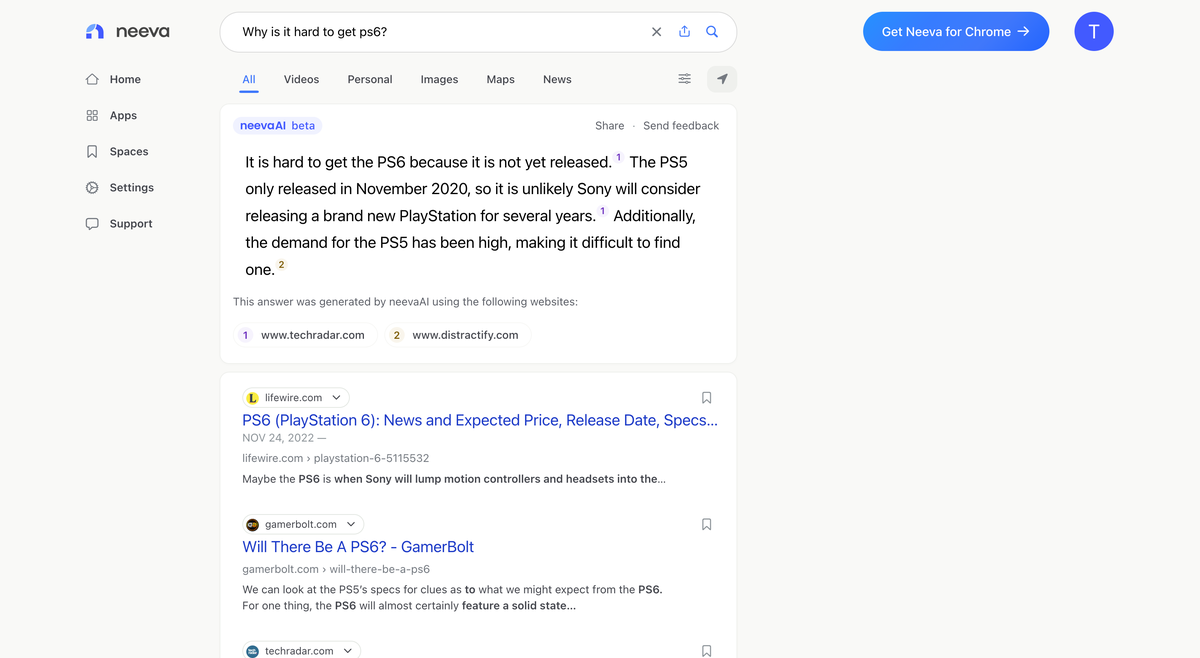
Task: Toggle the location arrow button
Action: pyautogui.click(x=722, y=79)
